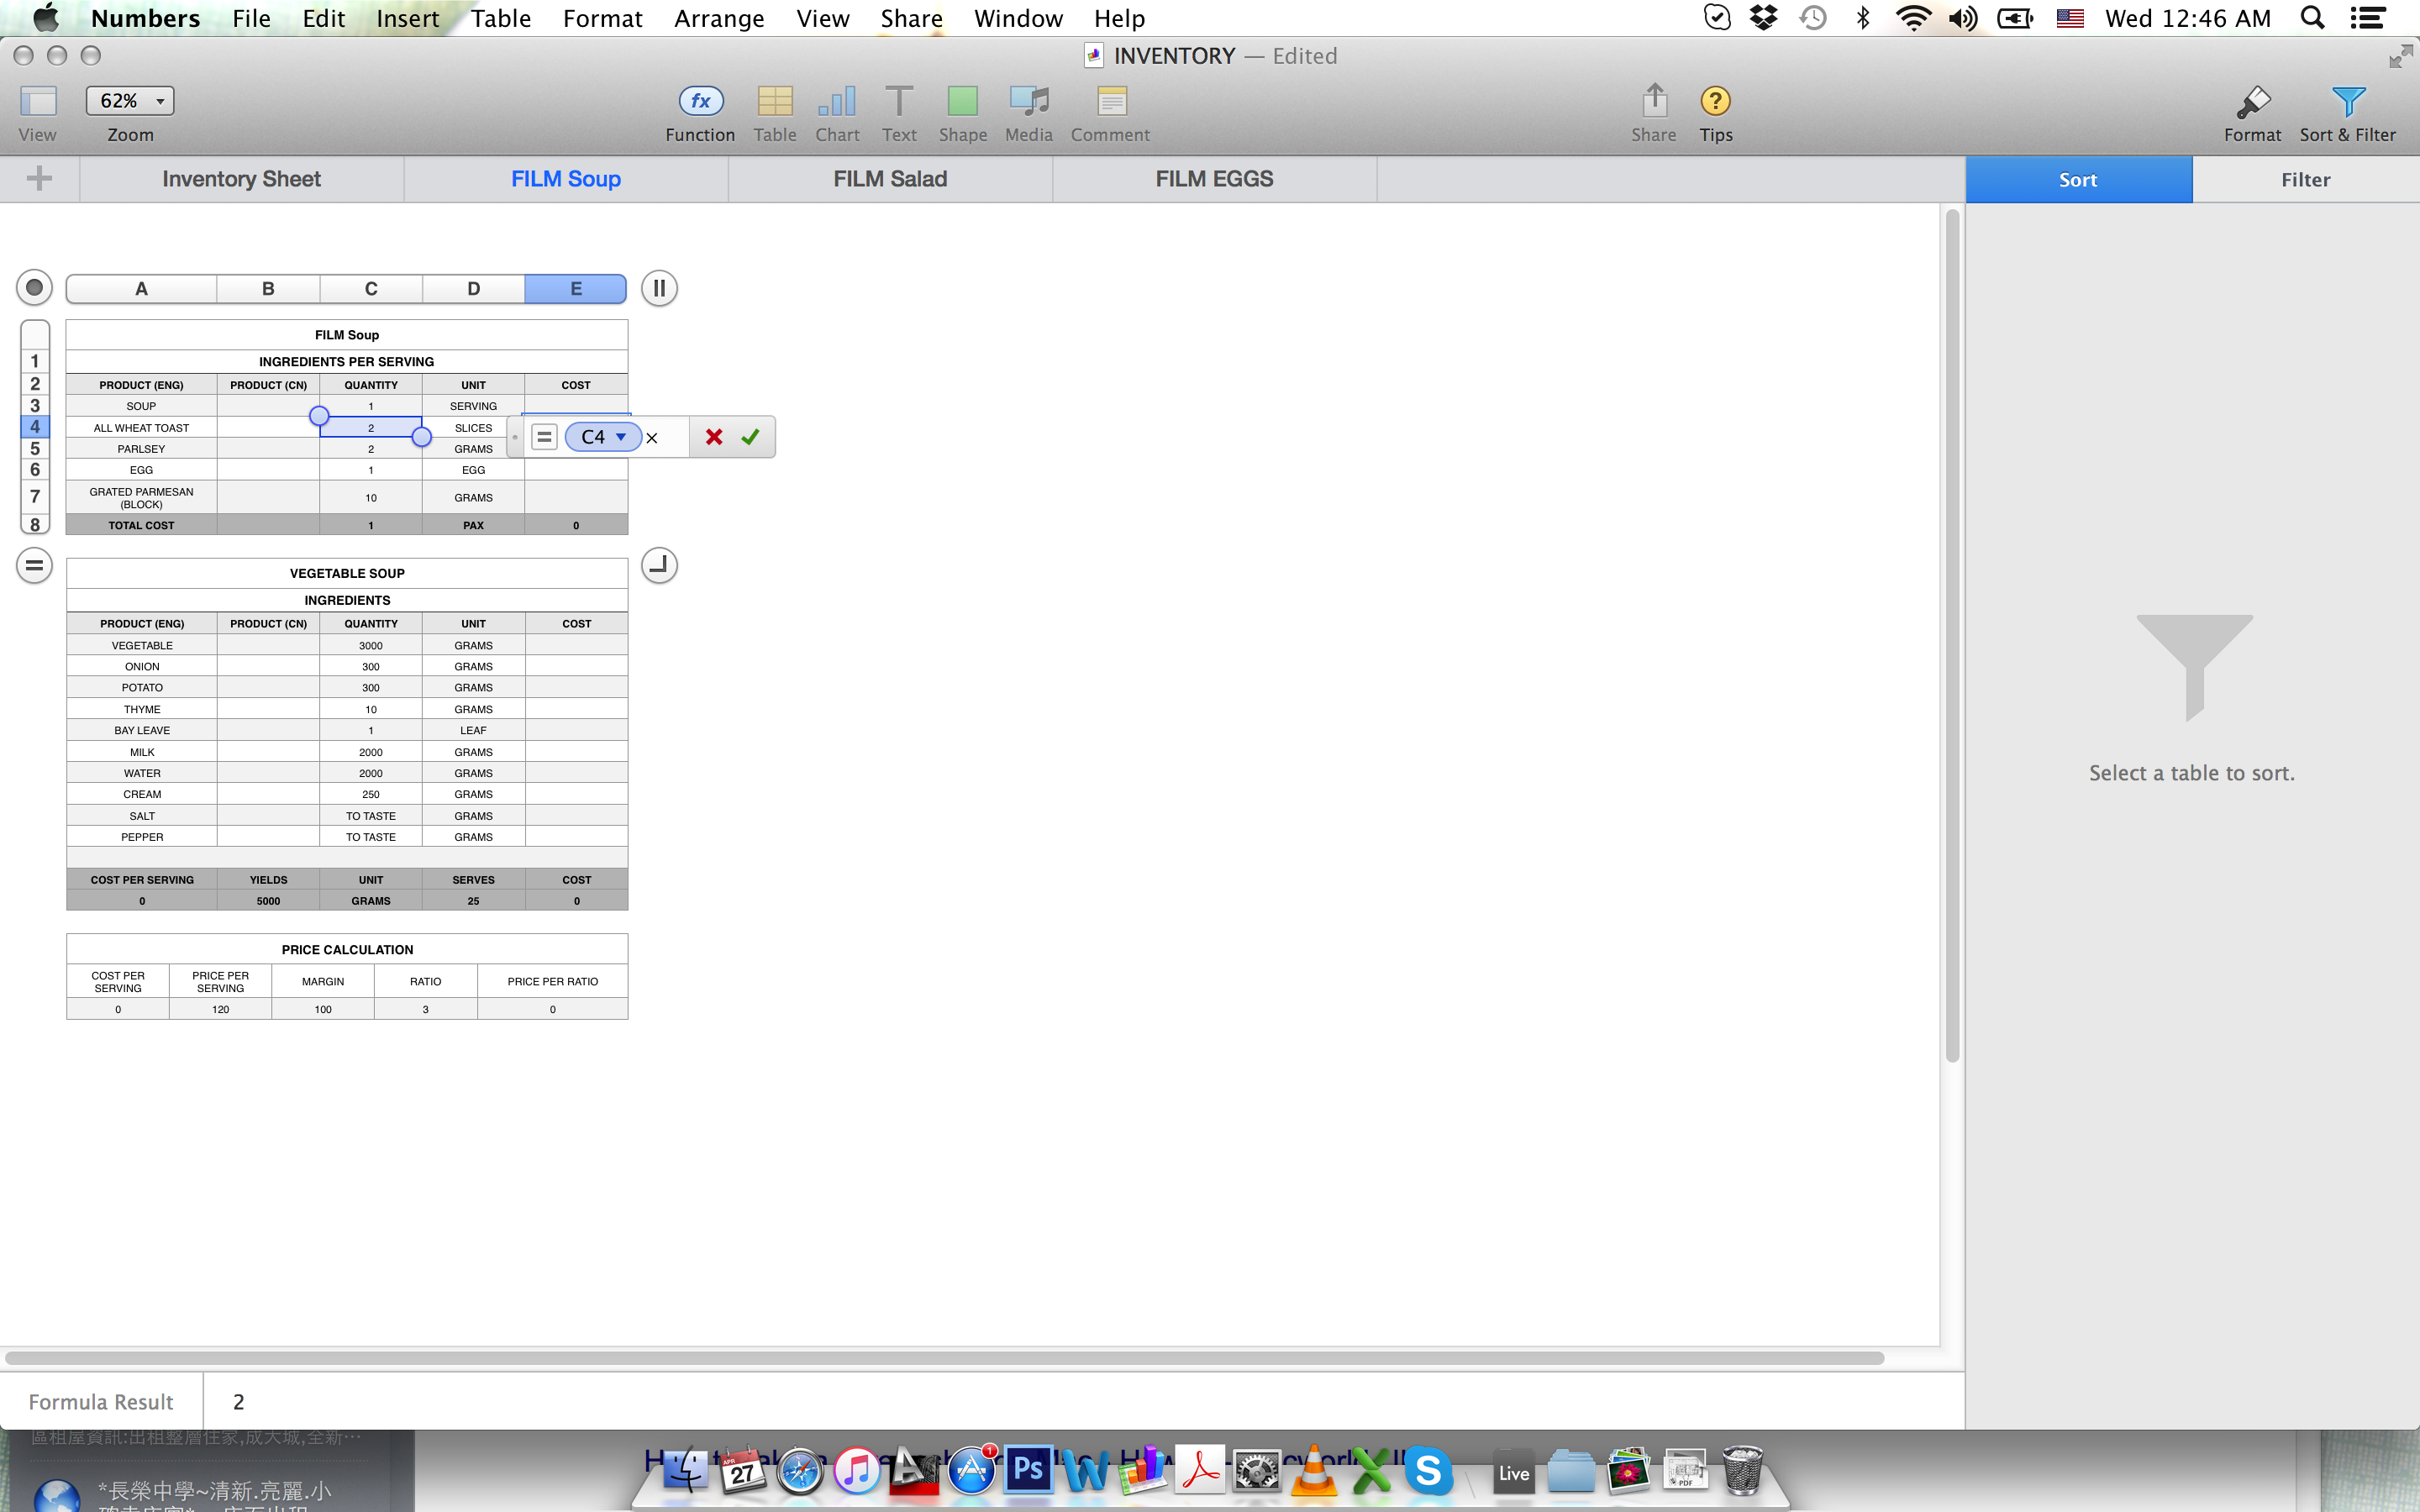
Task: Open the 62% Zoom dropdown
Action: pos(130,101)
